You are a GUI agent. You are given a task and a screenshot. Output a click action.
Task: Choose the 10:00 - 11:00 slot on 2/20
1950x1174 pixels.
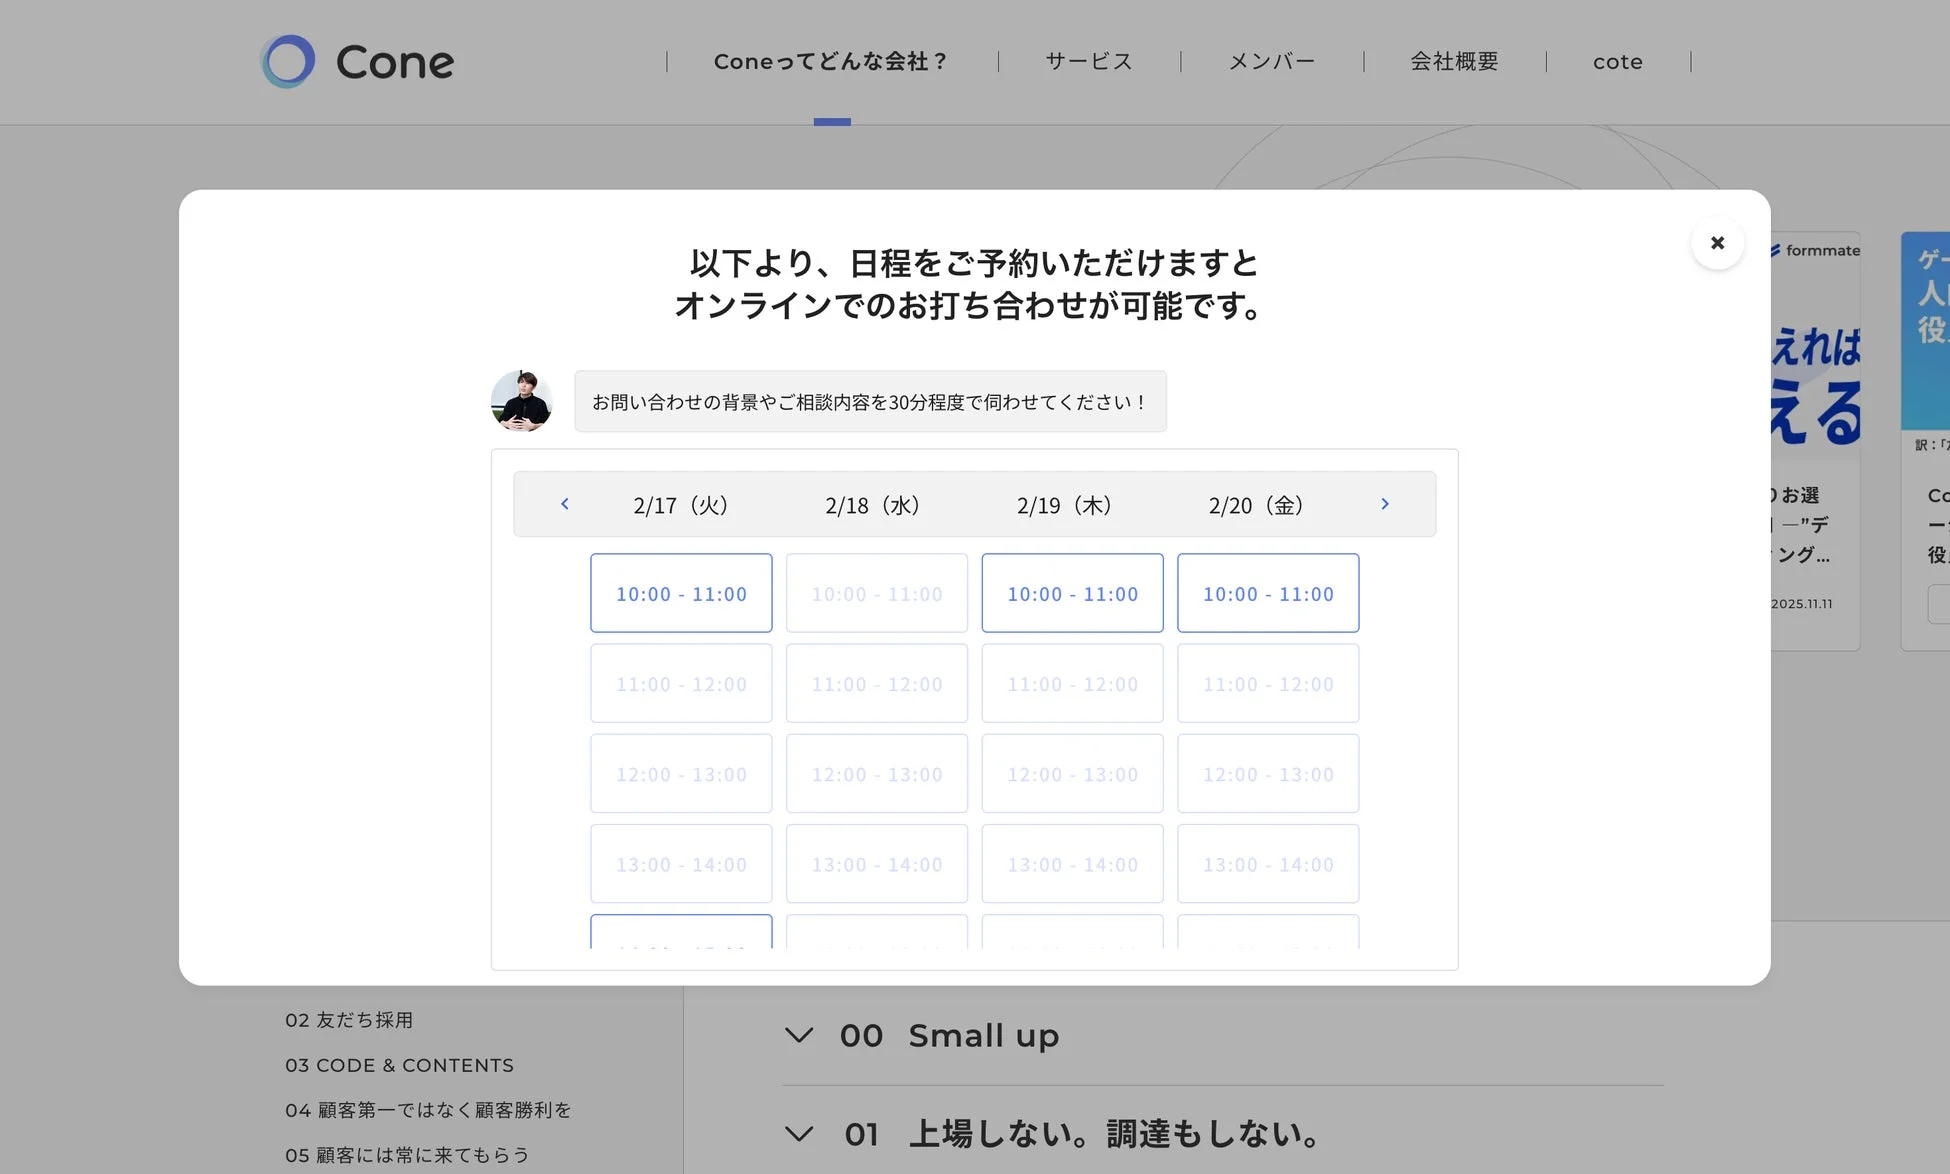click(x=1268, y=593)
